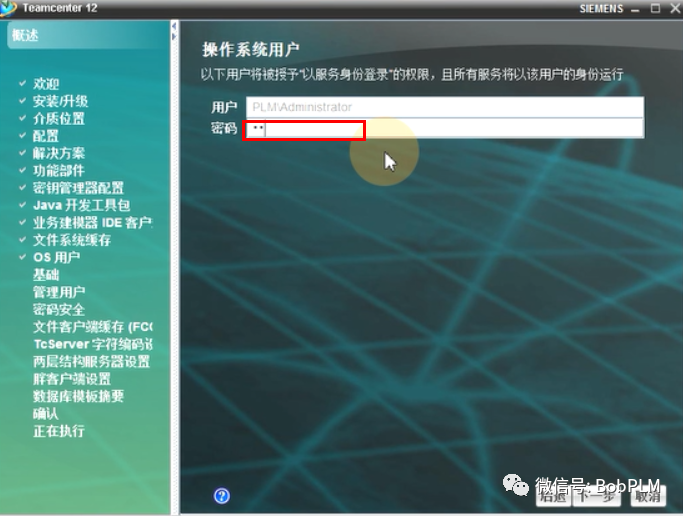The height and width of the screenshot is (516, 683).
Task: Select 解决方案 step in sidebar
Action: (x=59, y=153)
